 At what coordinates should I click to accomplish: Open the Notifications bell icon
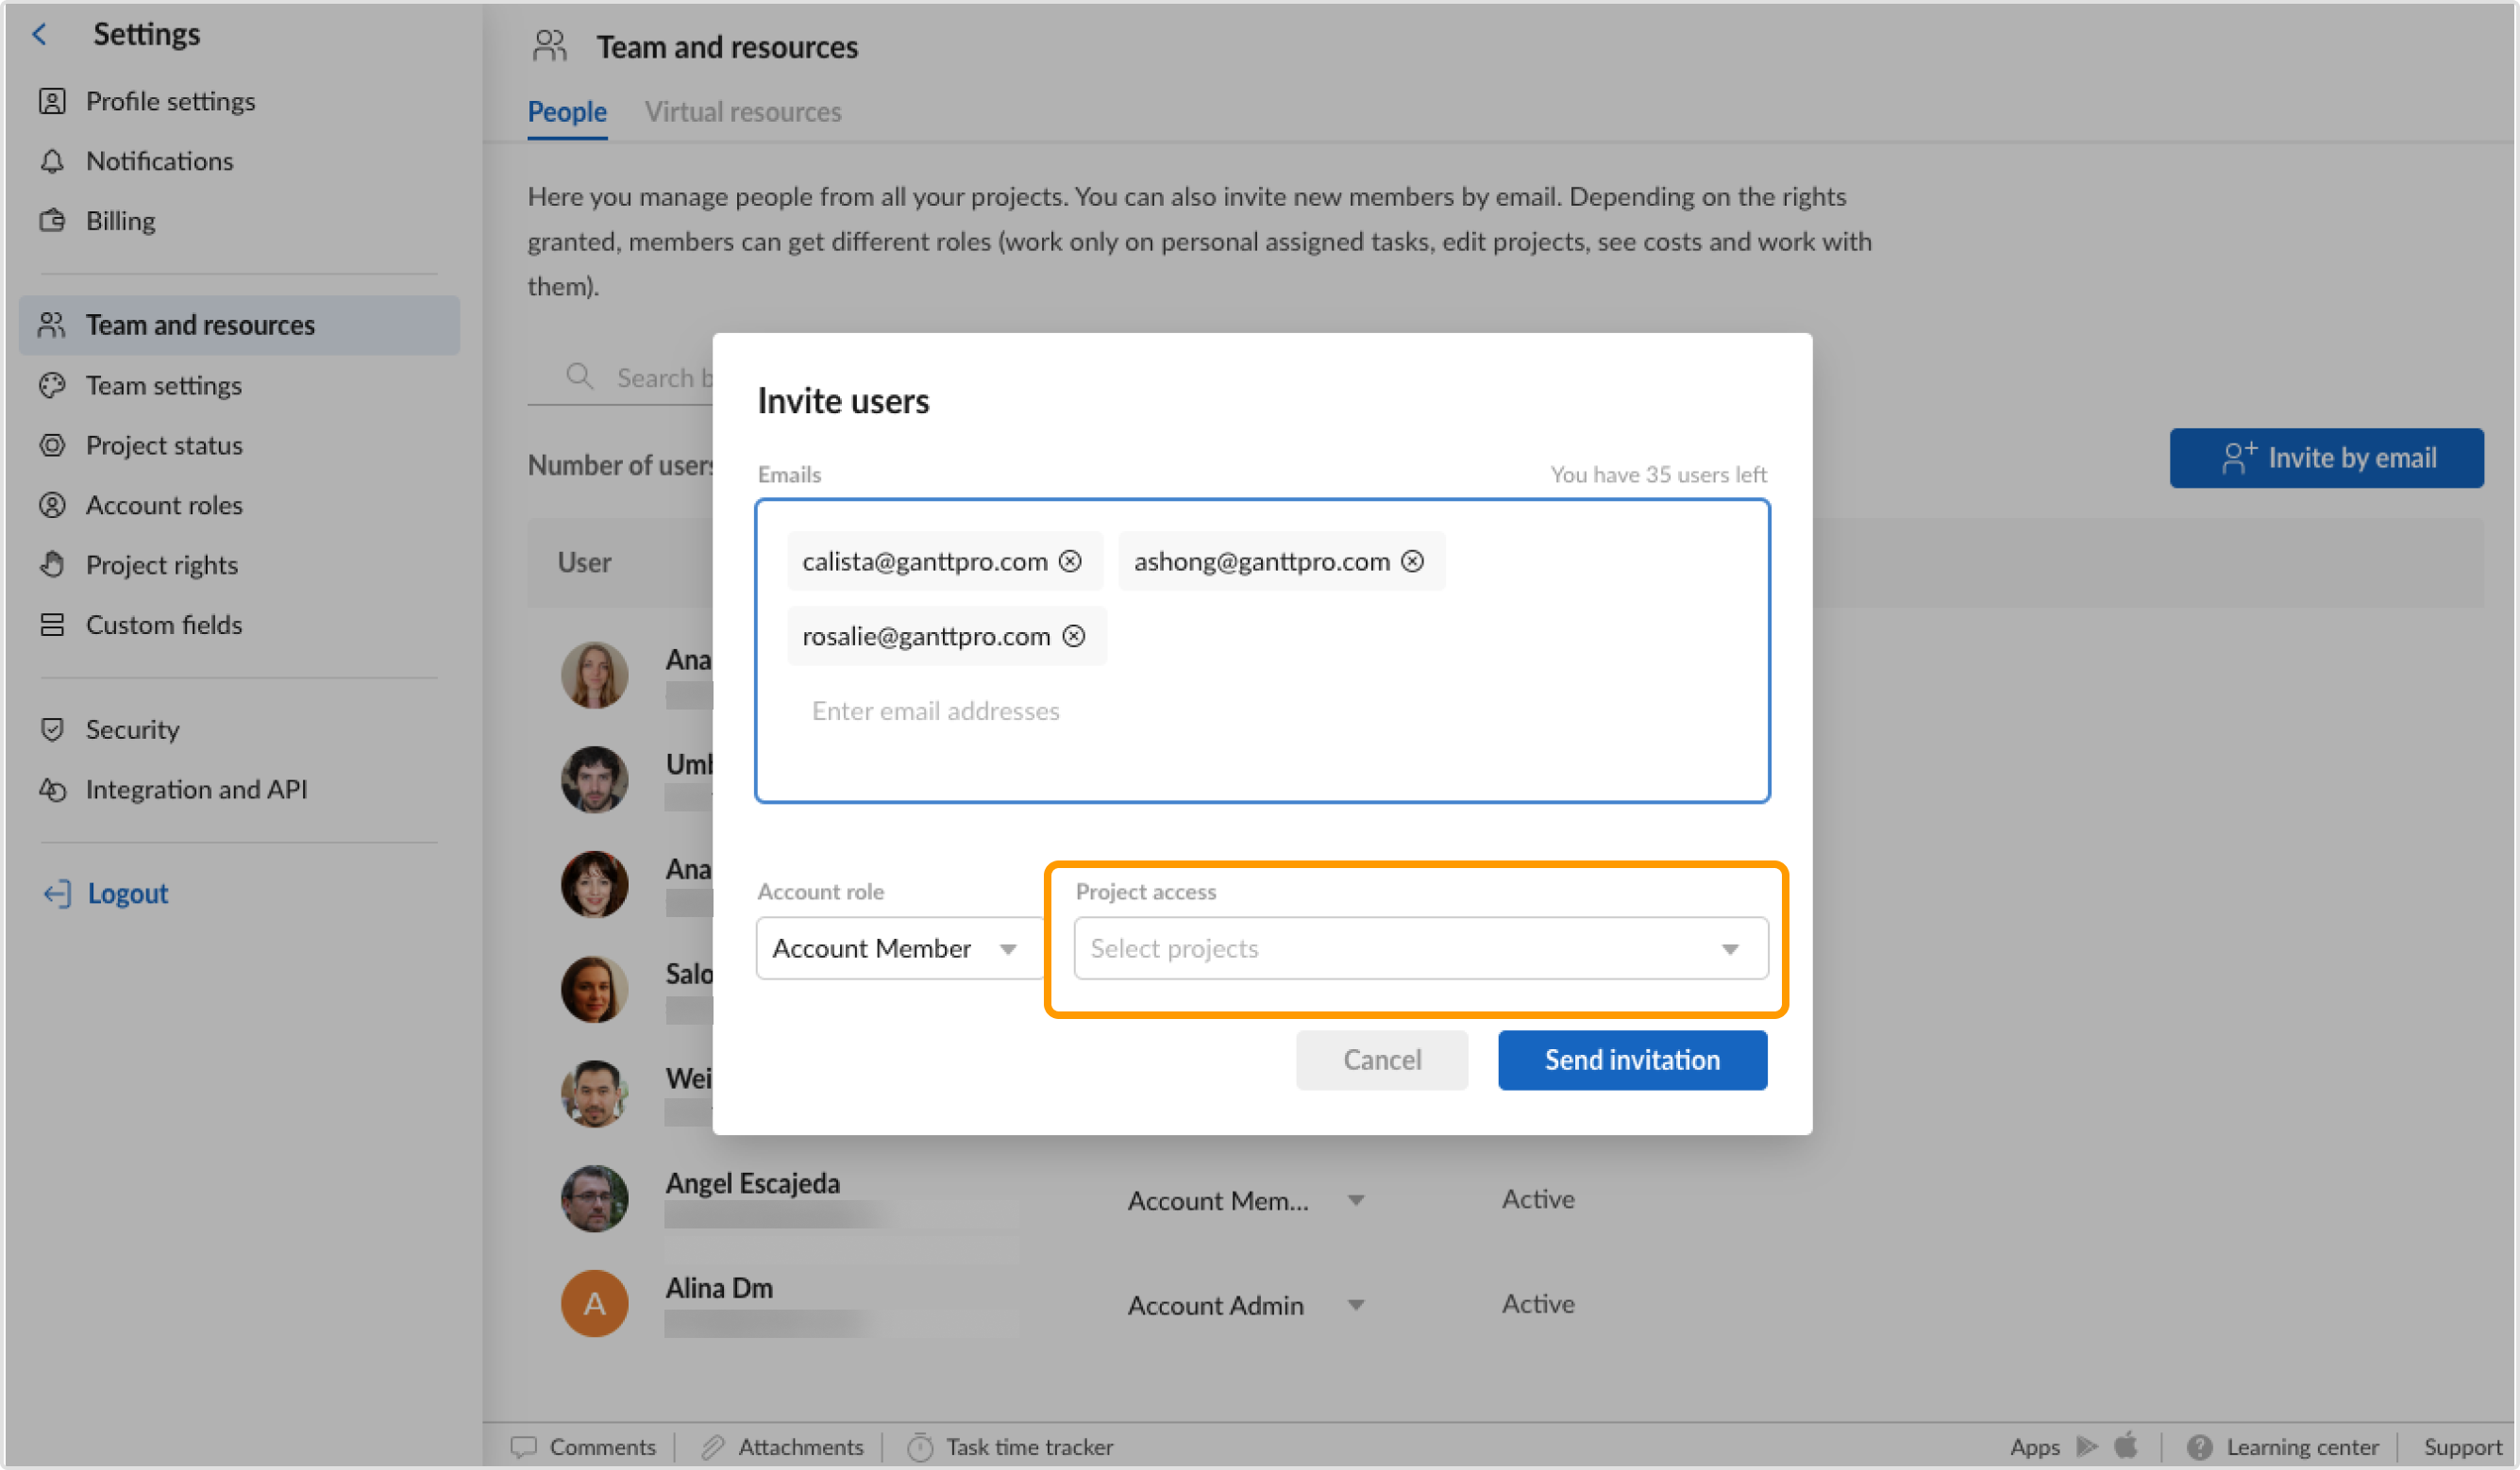click(53, 161)
